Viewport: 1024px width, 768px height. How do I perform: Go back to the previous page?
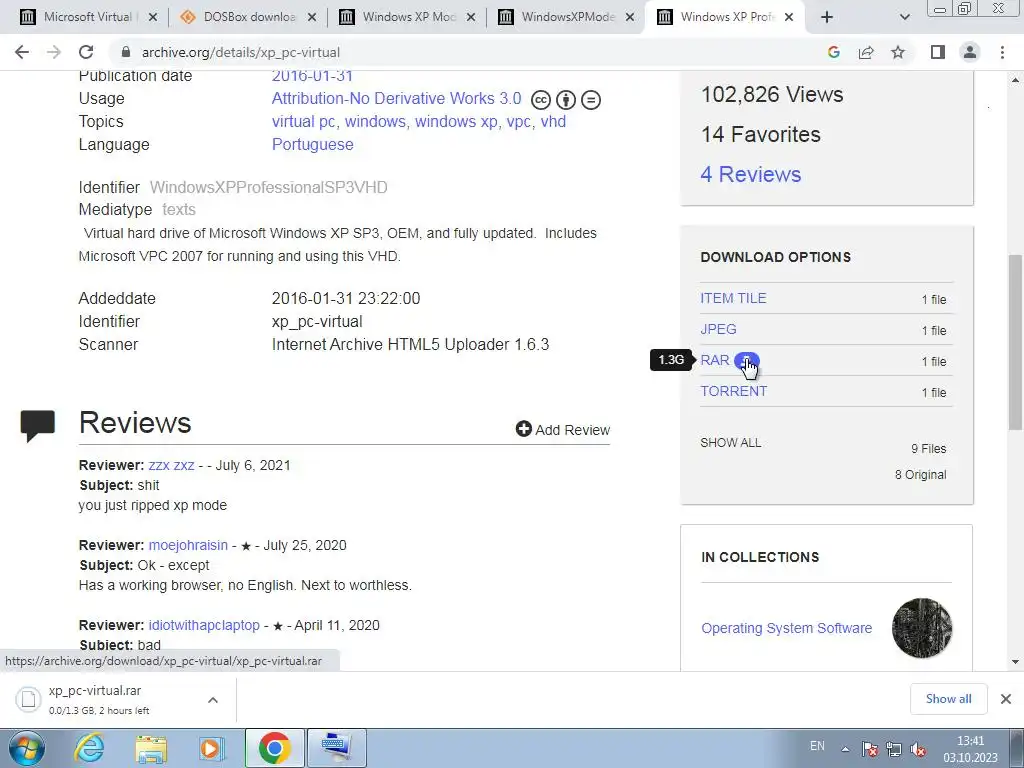22,52
